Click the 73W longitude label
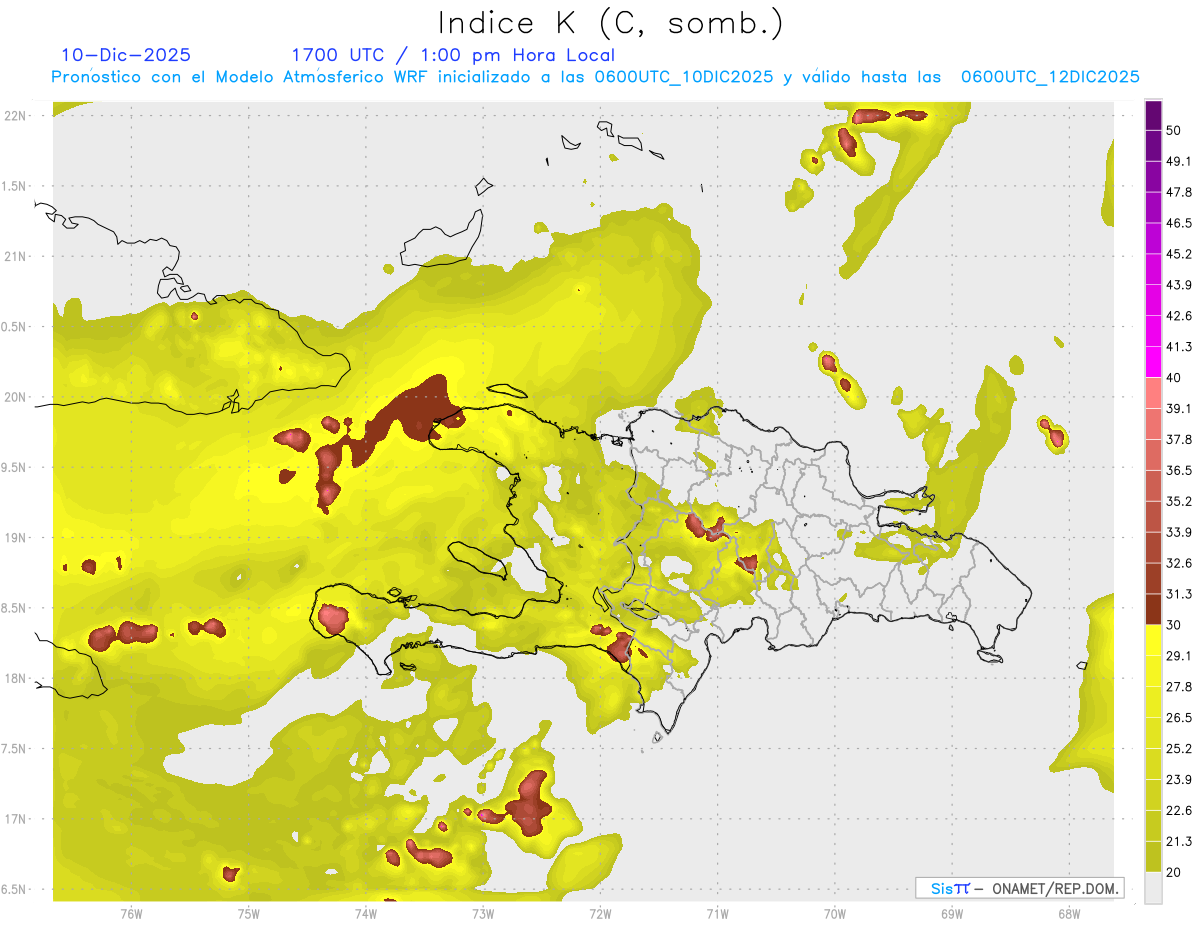1200x927 pixels. click(483, 914)
